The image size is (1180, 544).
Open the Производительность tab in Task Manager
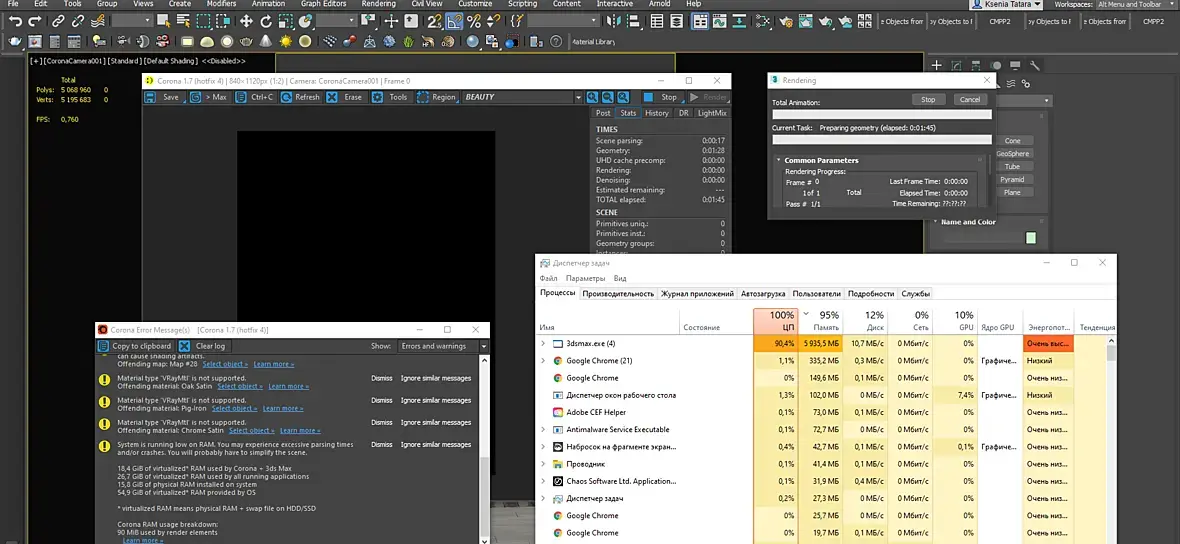tap(618, 294)
